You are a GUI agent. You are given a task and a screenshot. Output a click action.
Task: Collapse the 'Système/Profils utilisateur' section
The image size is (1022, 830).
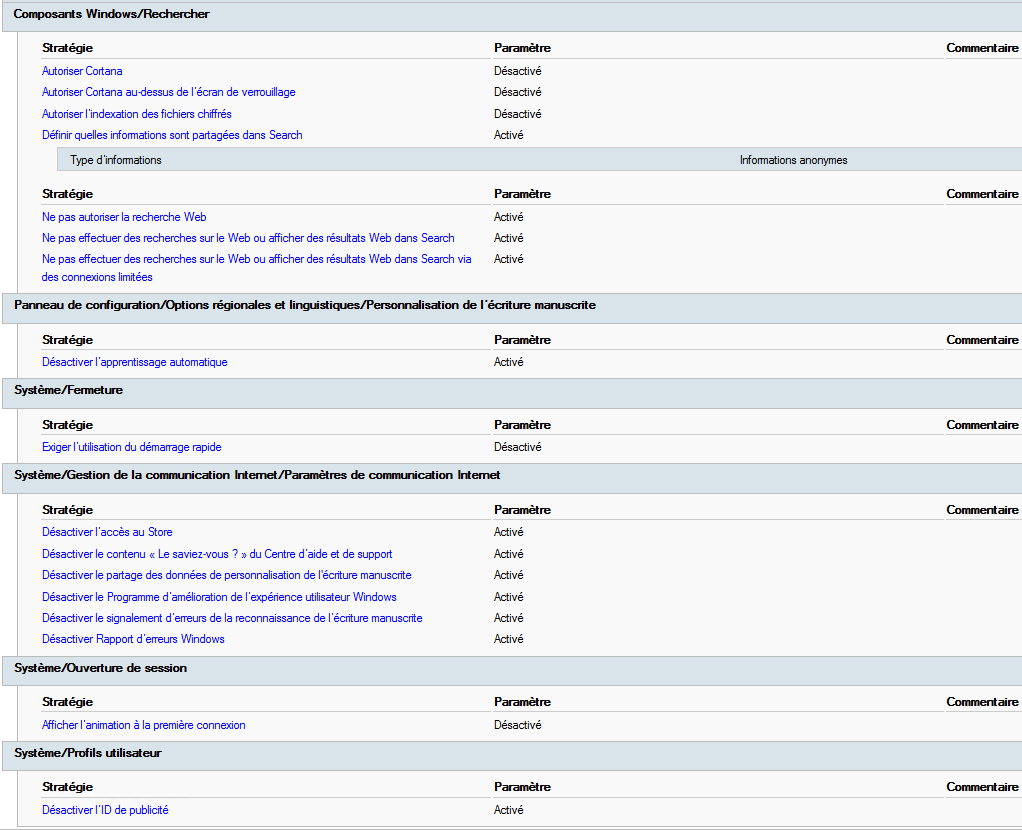pos(87,753)
